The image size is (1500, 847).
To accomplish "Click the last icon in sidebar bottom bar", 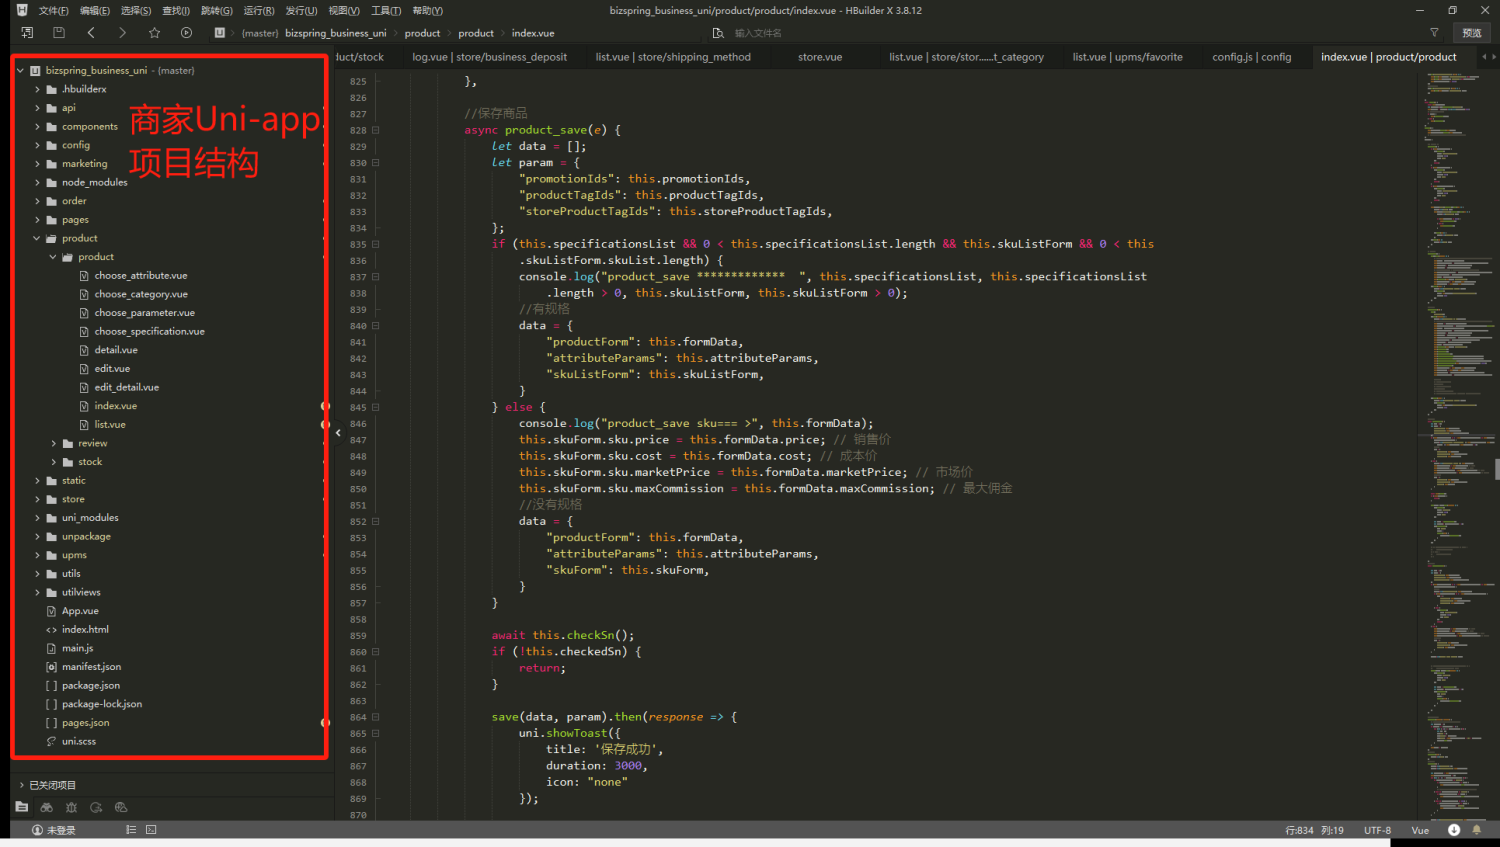I will 121,807.
